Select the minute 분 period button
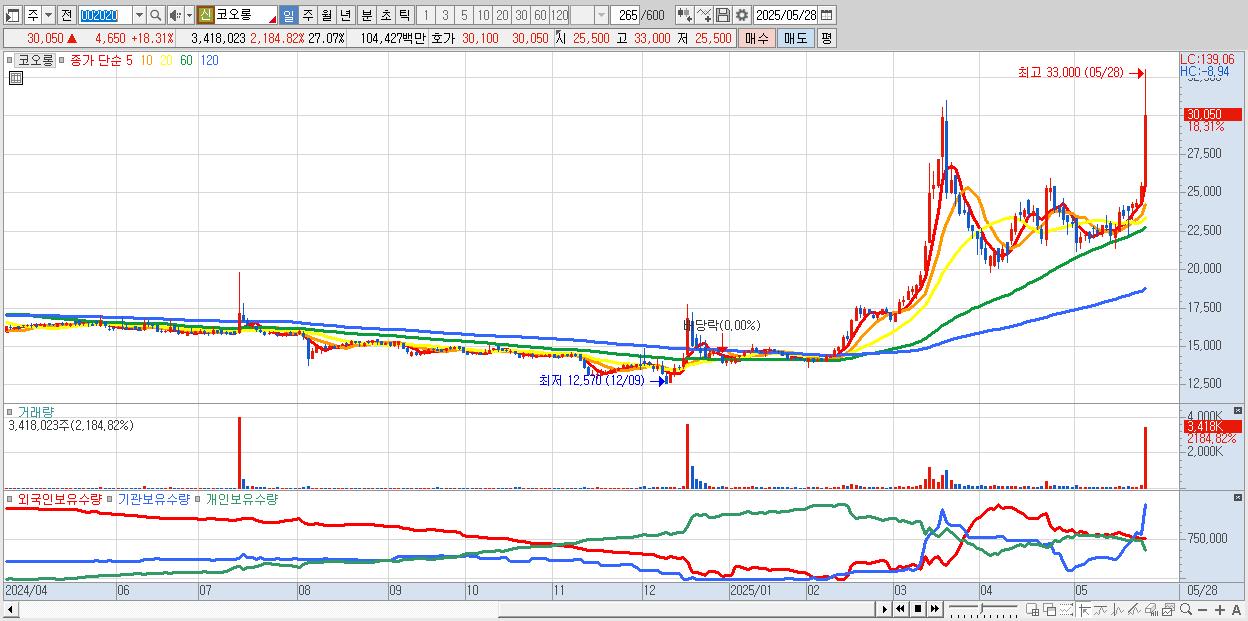Image resolution: width=1248 pixels, height=621 pixels. pyautogui.click(x=366, y=15)
